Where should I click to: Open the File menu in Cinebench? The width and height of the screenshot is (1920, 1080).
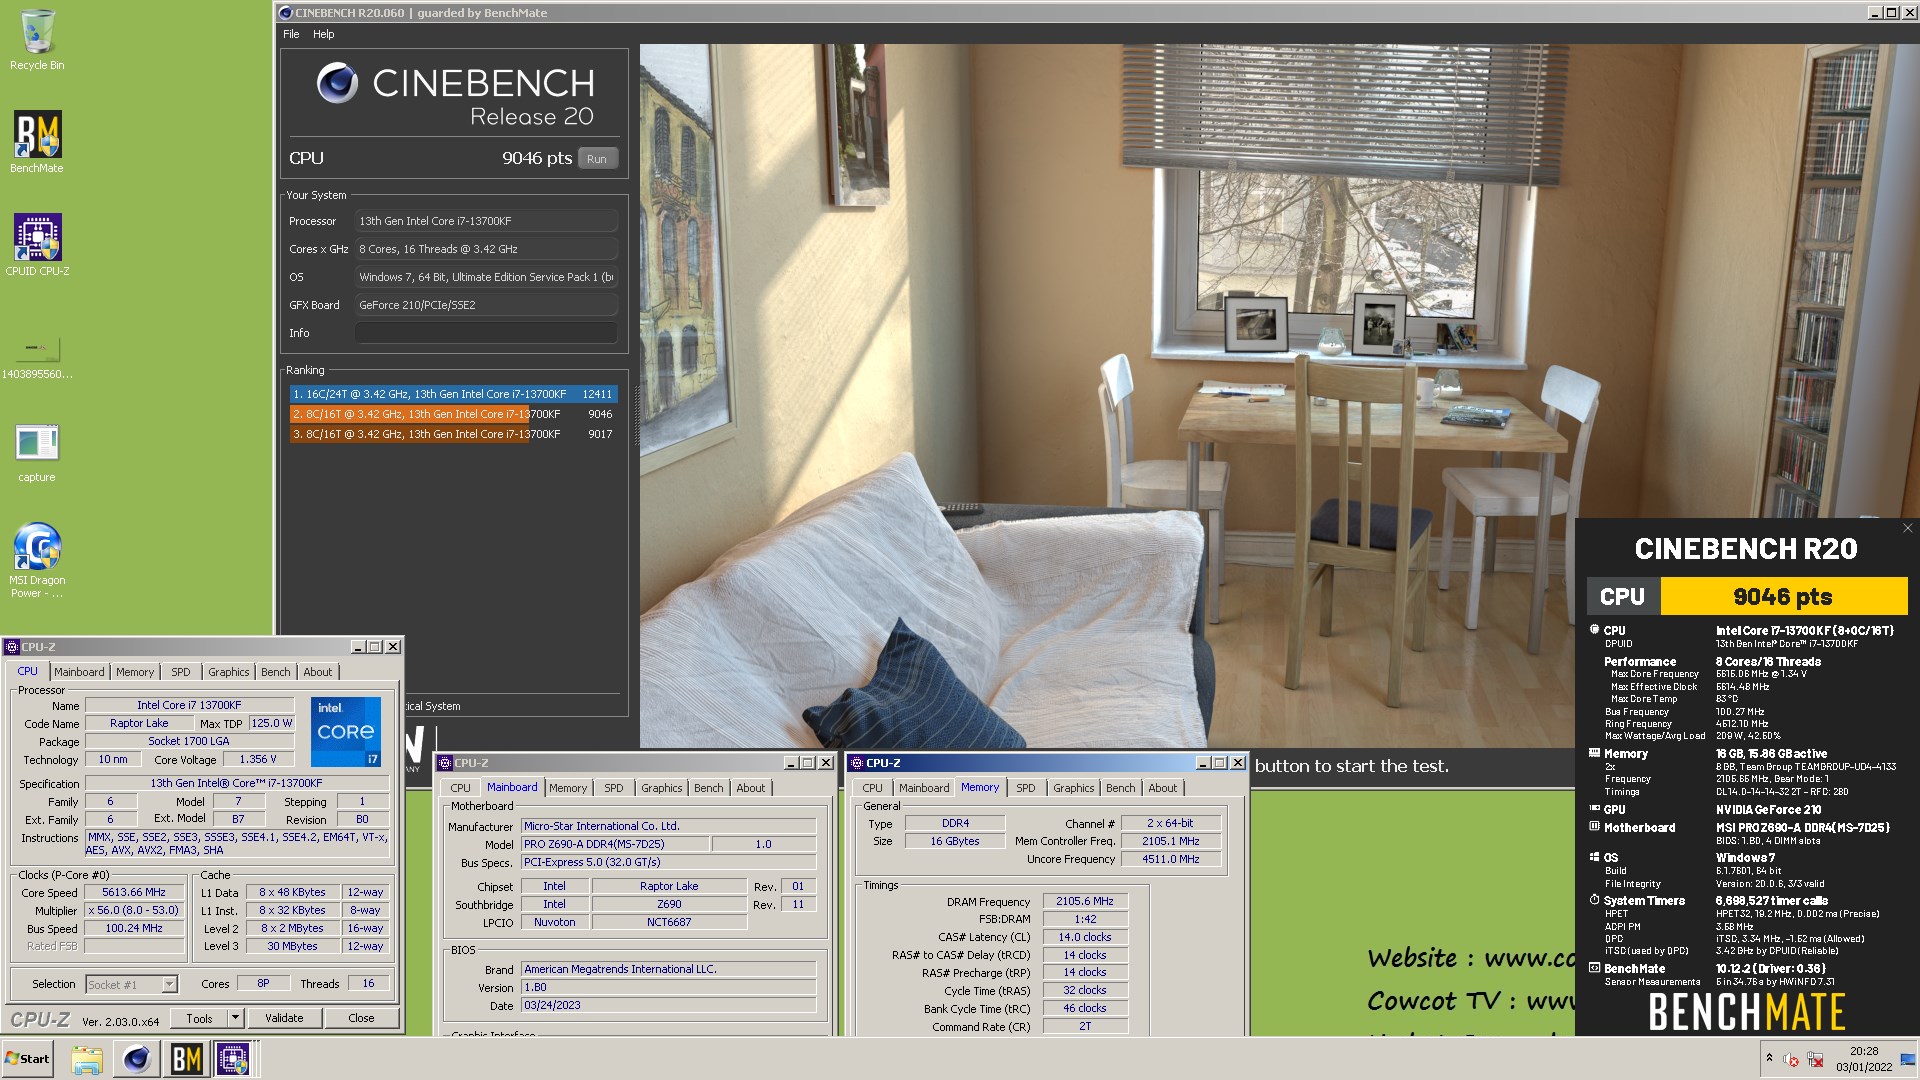(x=291, y=34)
